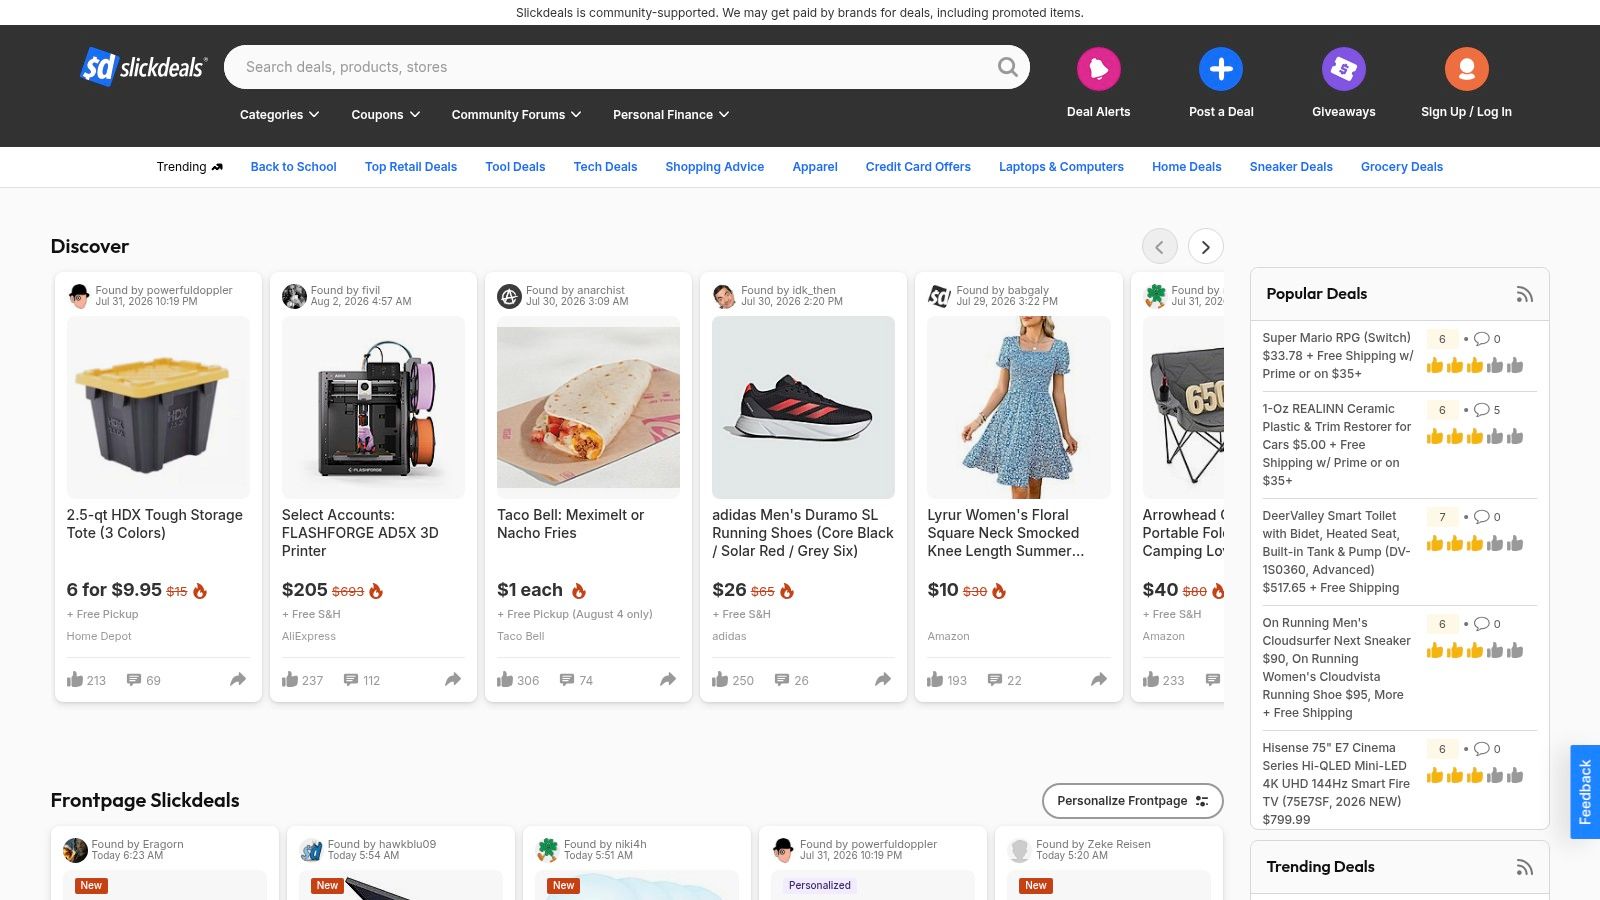
Task: Select Laptops & Computers tab
Action: click(1061, 167)
